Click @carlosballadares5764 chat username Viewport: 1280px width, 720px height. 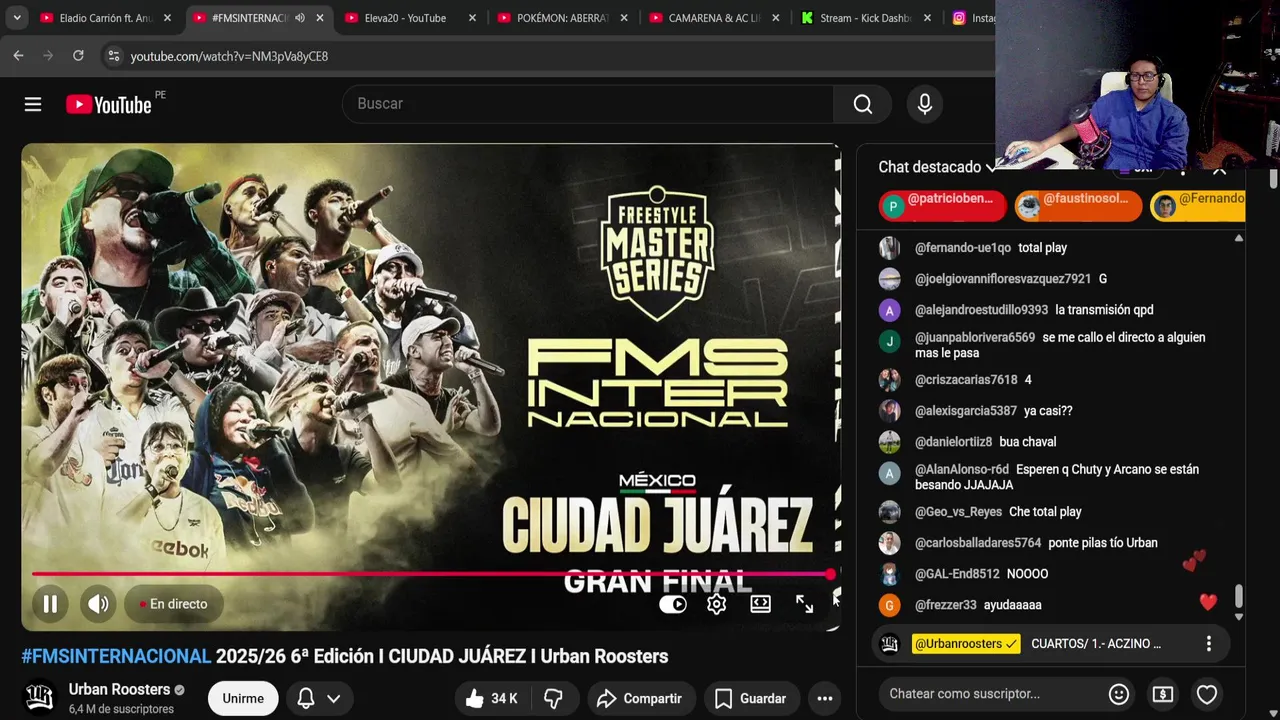click(x=978, y=543)
